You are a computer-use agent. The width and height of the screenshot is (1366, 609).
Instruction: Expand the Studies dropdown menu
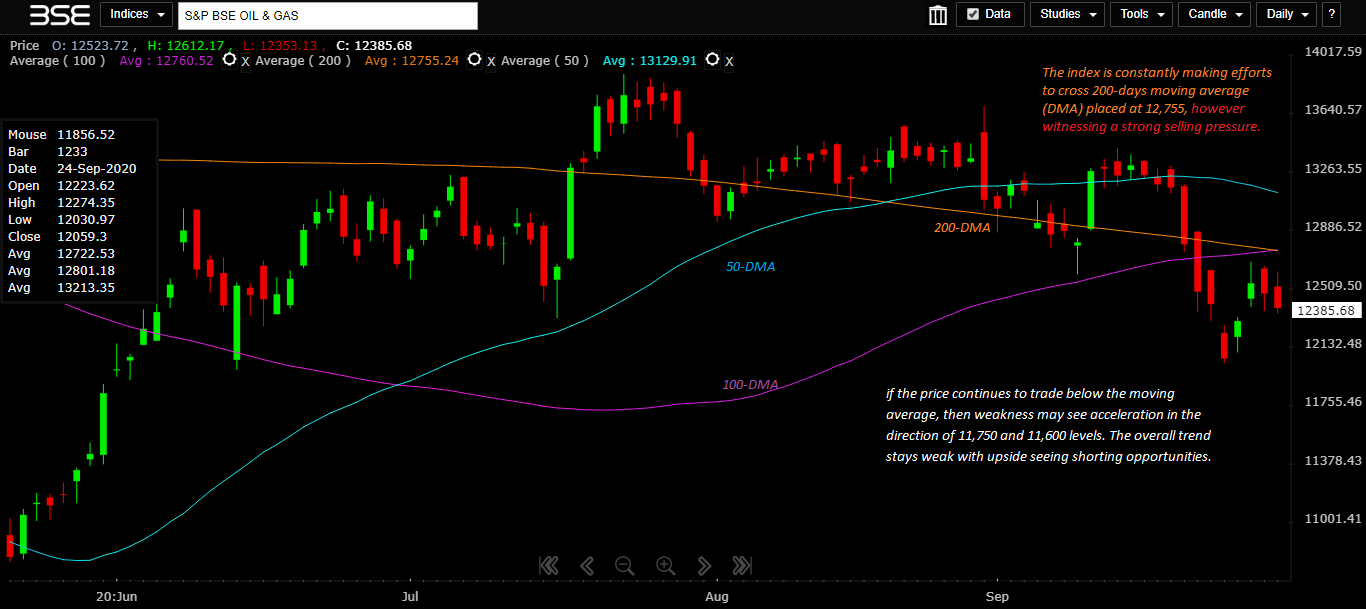pos(1067,14)
